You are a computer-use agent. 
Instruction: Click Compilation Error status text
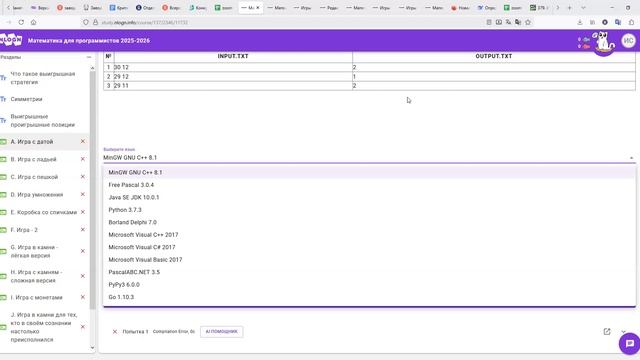(x=174, y=332)
